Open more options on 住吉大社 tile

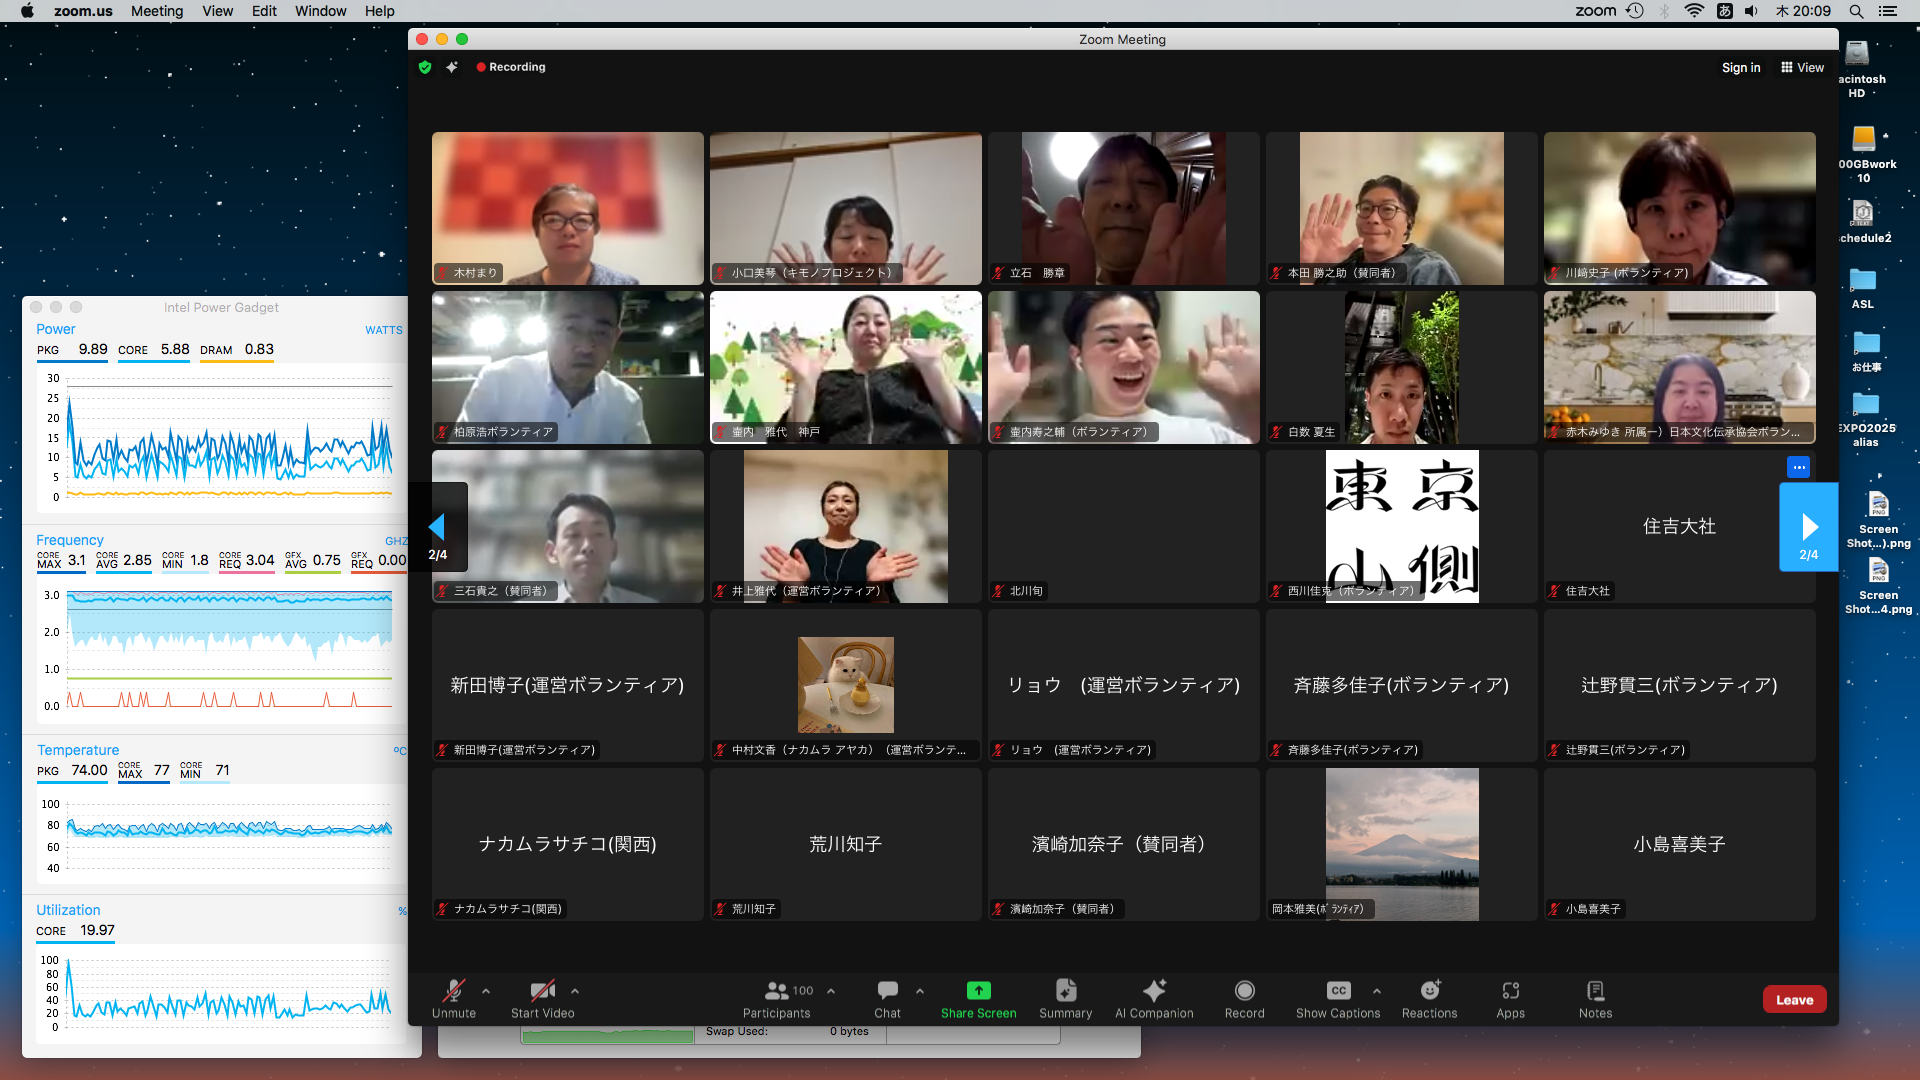point(1798,467)
